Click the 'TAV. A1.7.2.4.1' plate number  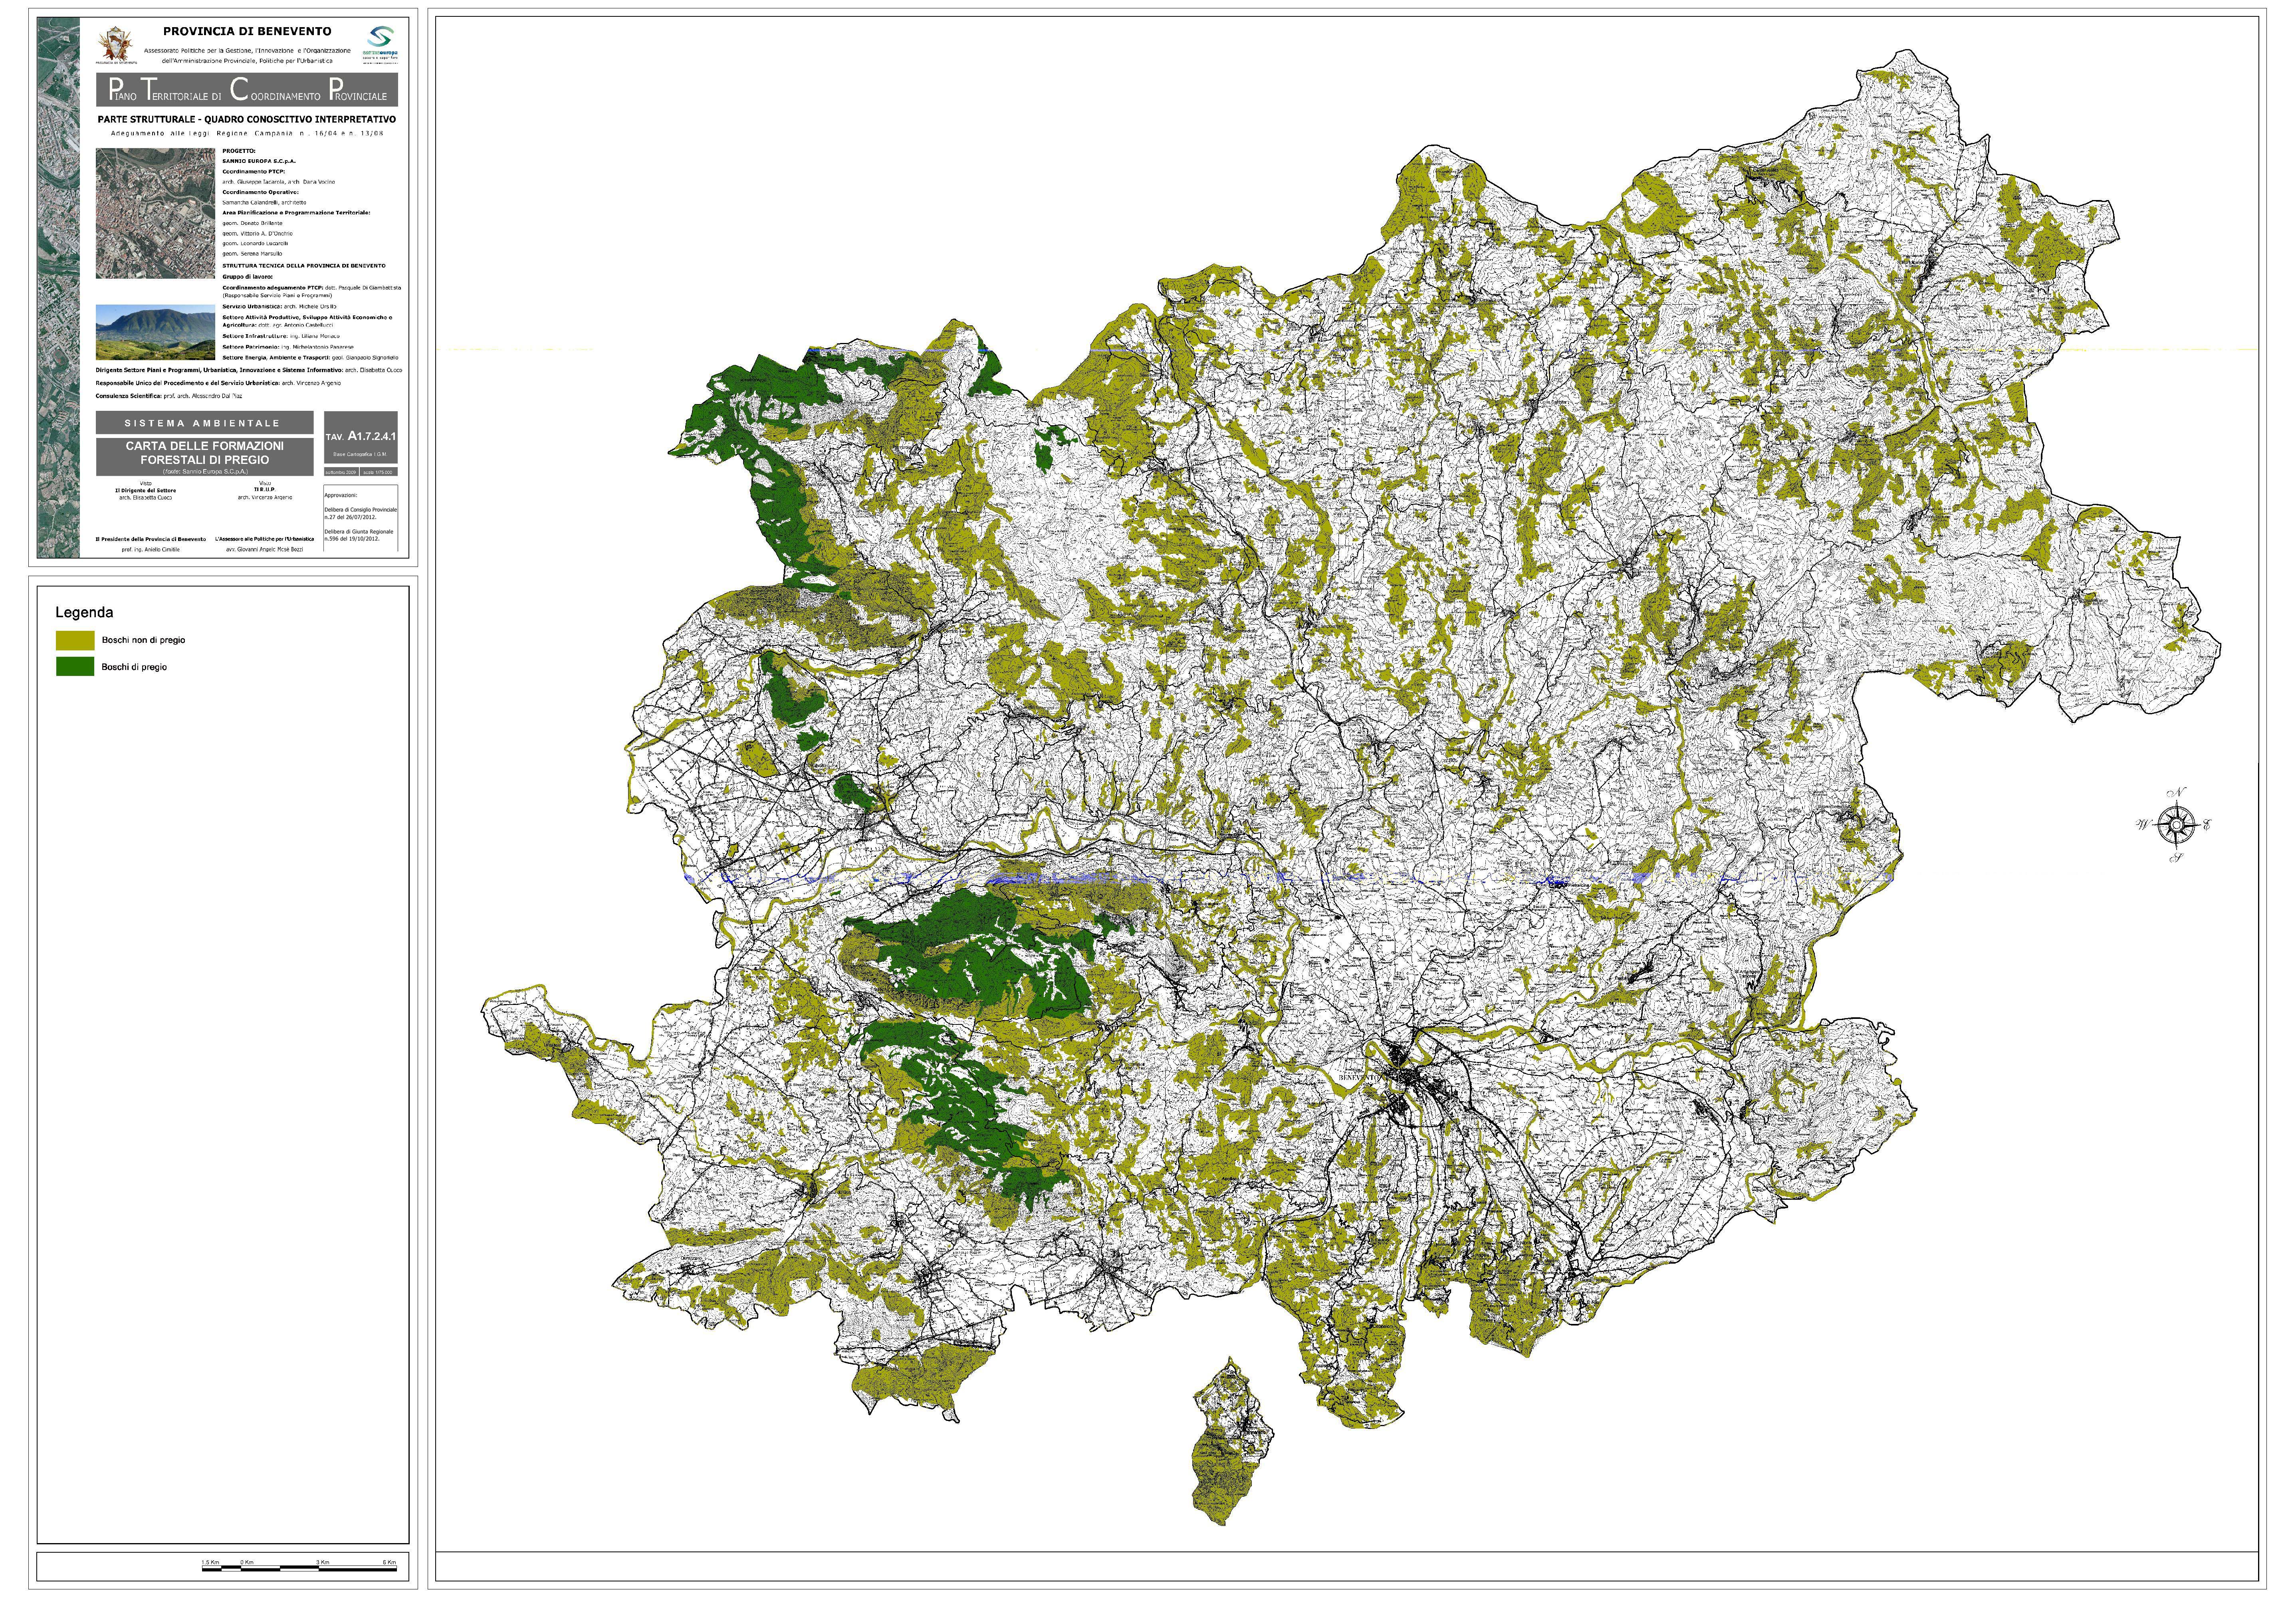361,436
